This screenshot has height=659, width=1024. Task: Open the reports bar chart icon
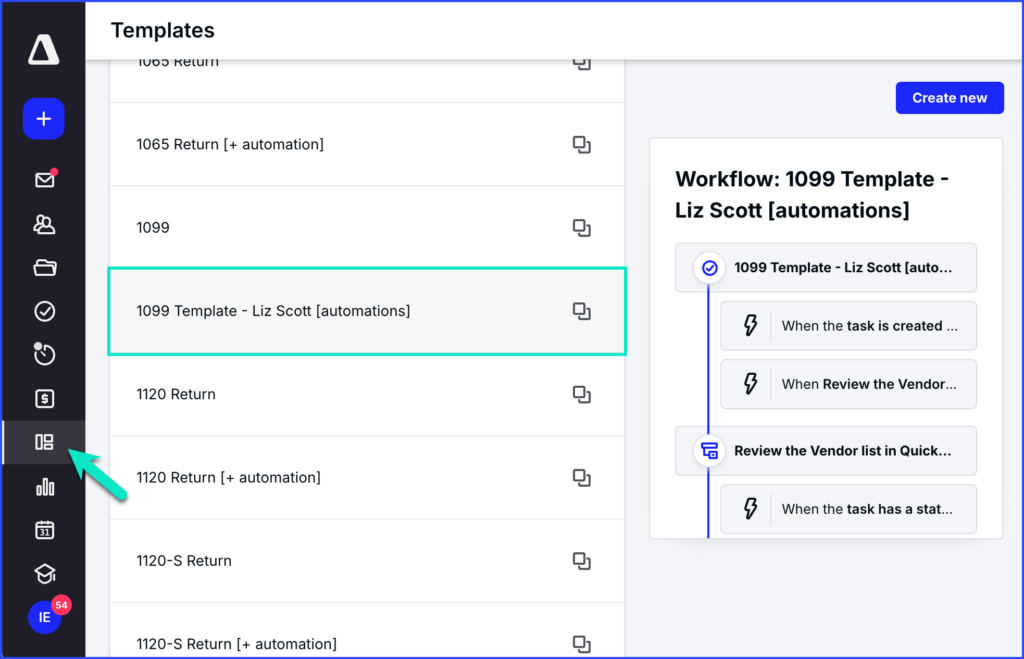(44, 487)
